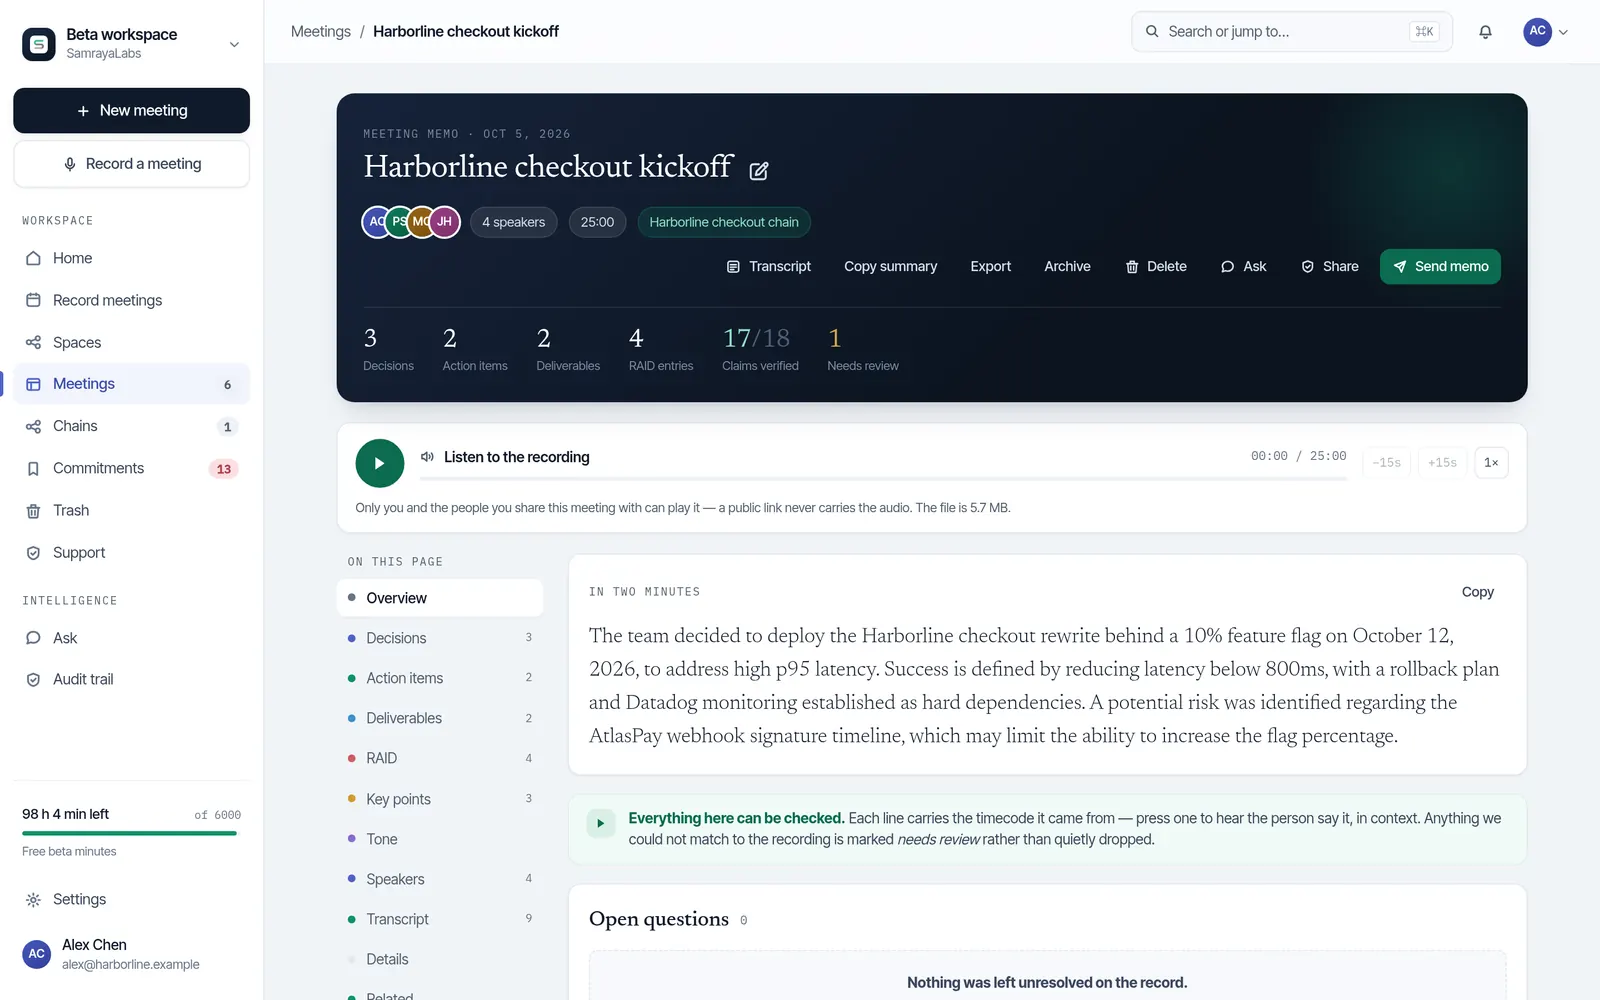Seek on the recording progress bar
The image size is (1600, 1000).
[883, 479]
